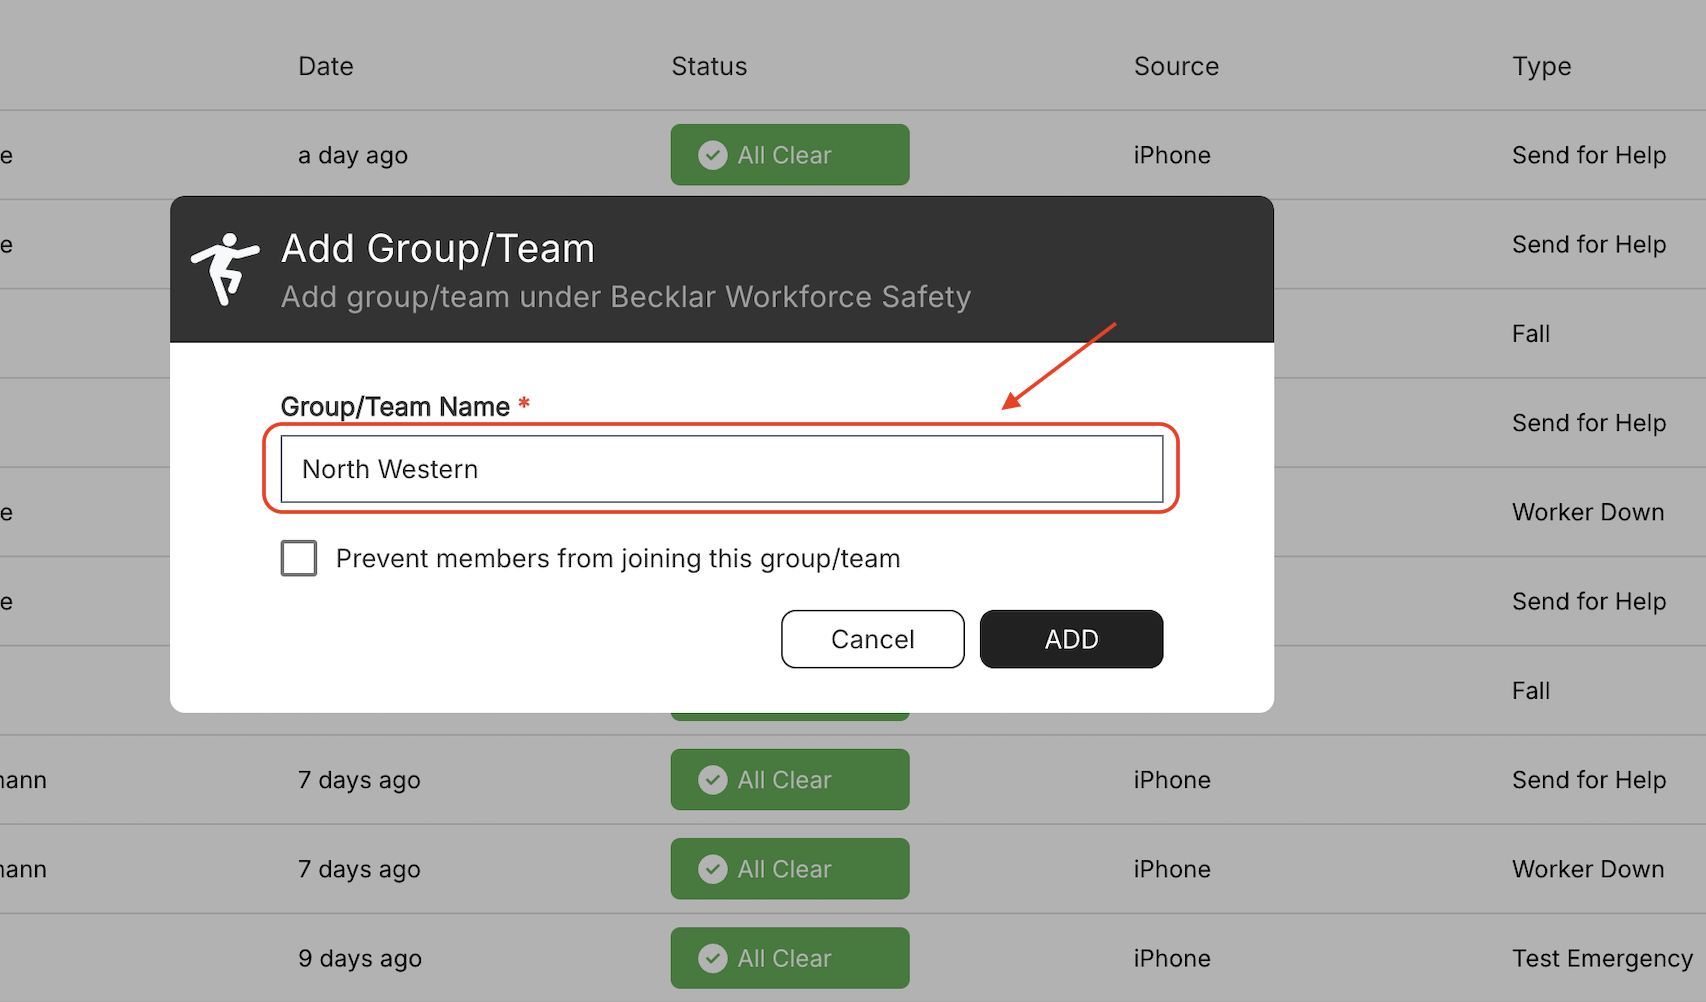This screenshot has width=1706, height=1002.
Task: Click the Type column header
Action: 1542,67
